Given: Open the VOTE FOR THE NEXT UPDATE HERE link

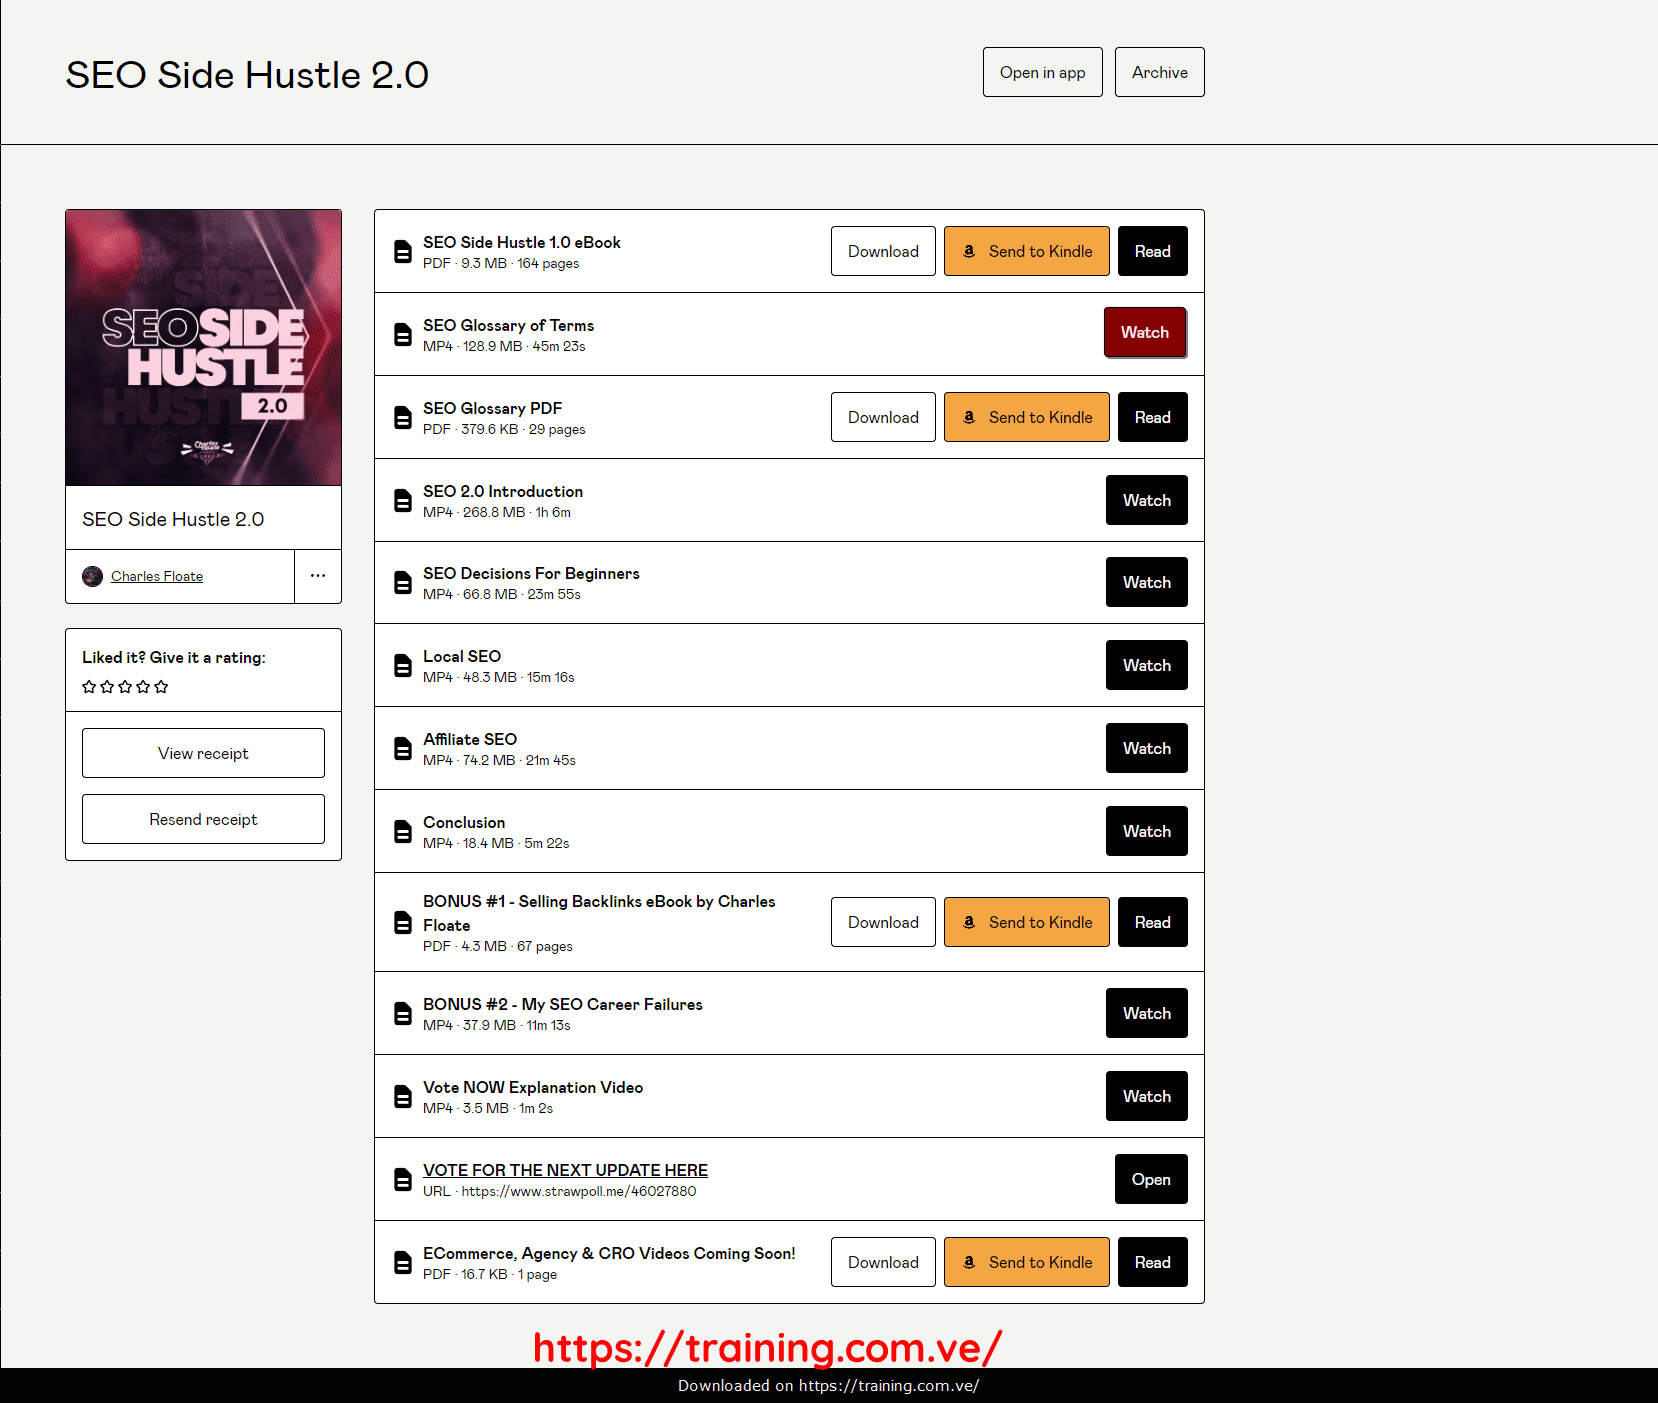Looking at the screenshot, I should tap(565, 1169).
